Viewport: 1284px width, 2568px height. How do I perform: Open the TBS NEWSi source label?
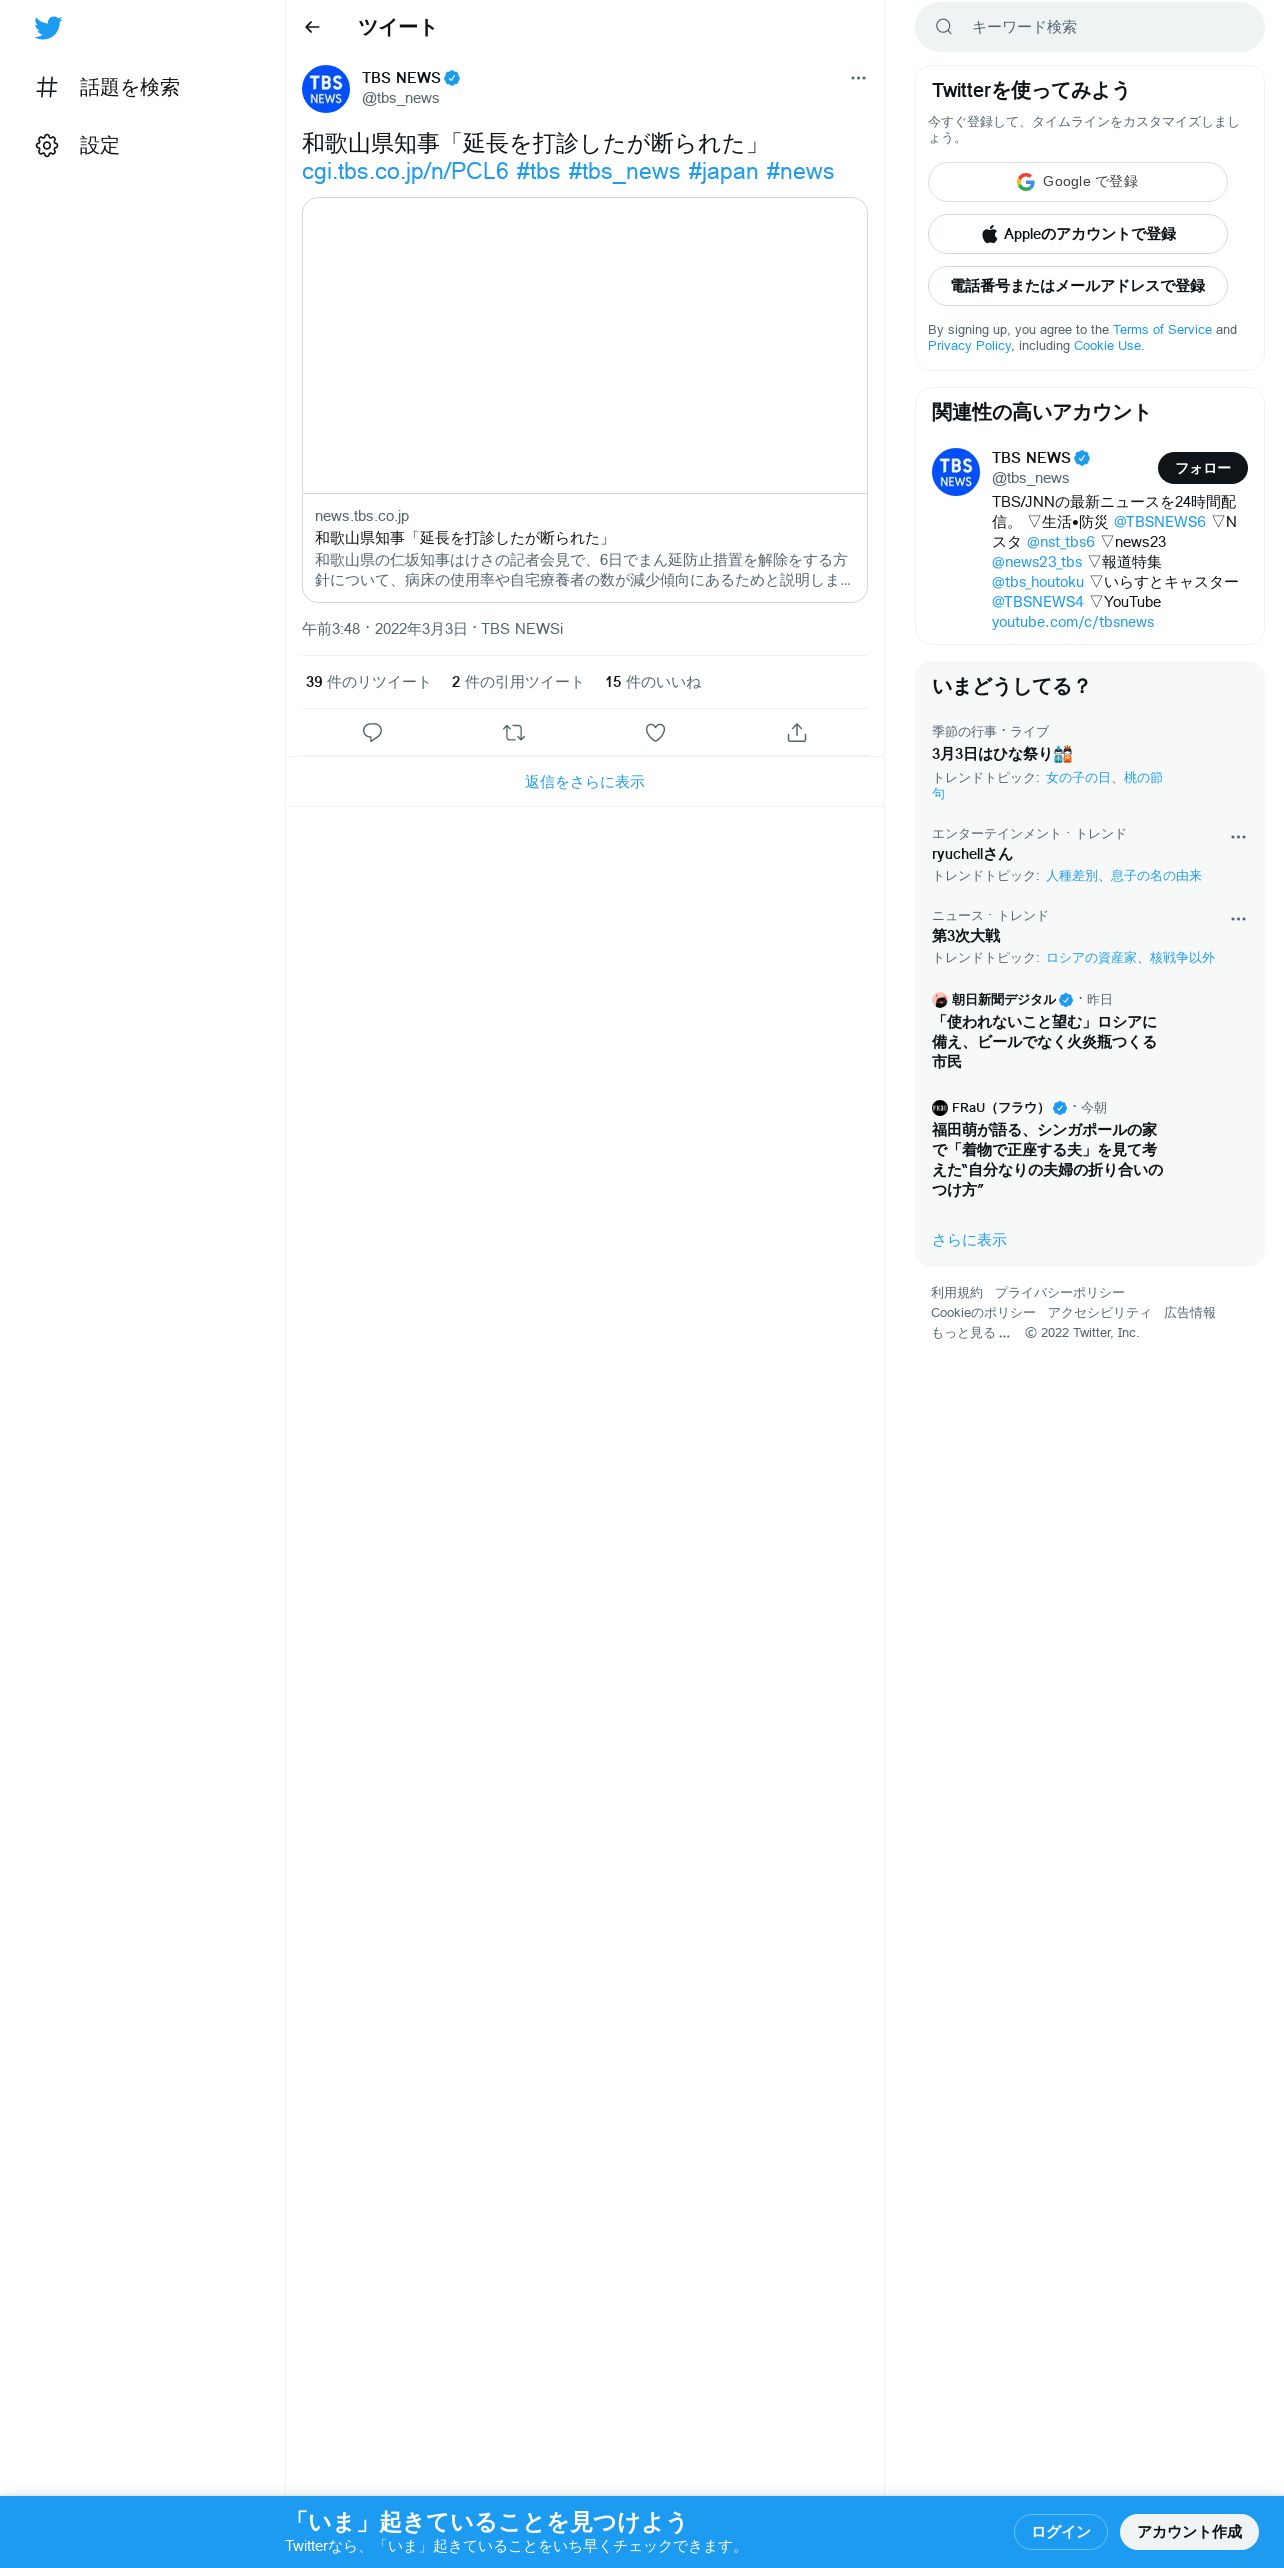[x=522, y=629]
